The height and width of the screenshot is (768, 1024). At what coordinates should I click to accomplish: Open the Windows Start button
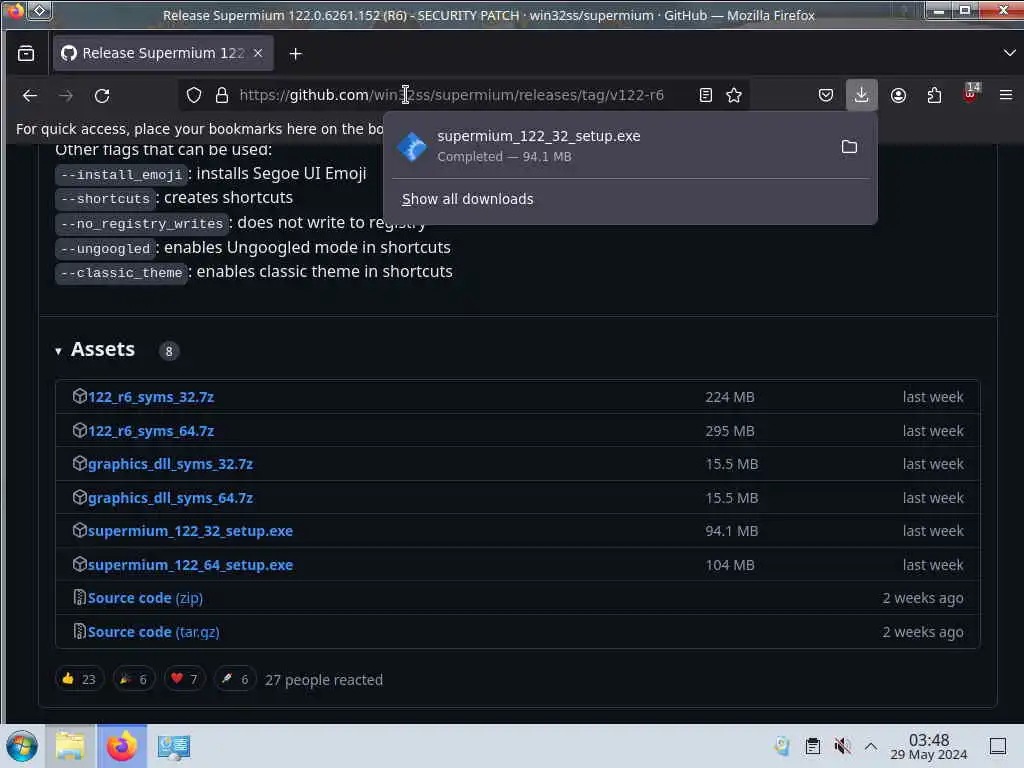click(22, 746)
